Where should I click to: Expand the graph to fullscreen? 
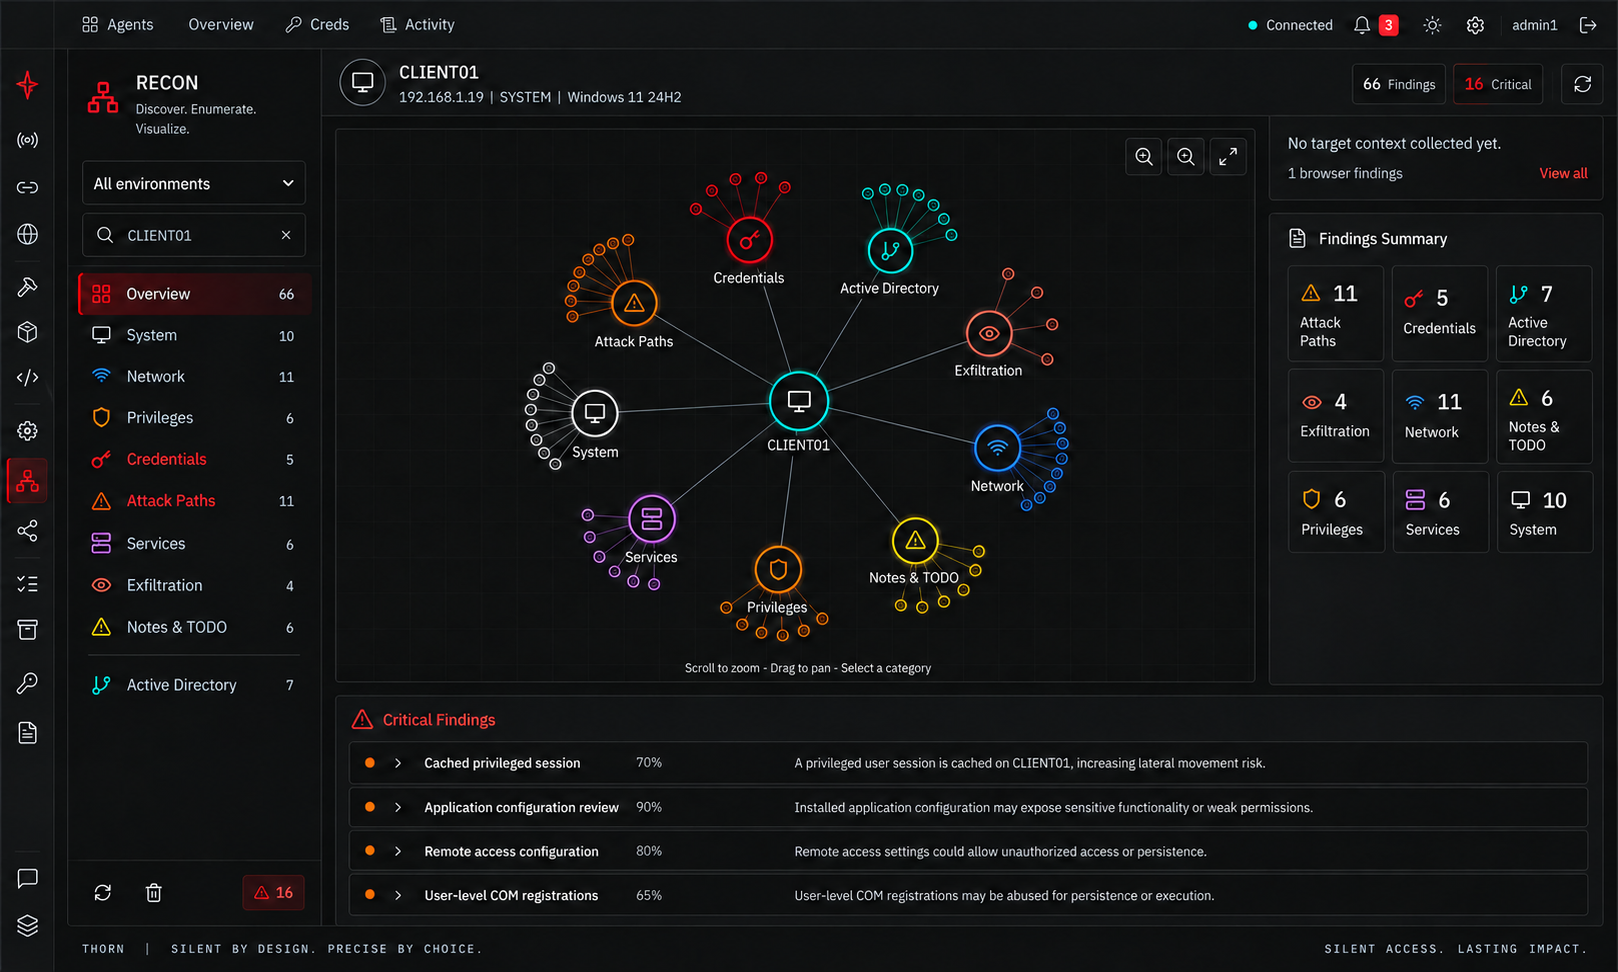pyautogui.click(x=1228, y=156)
